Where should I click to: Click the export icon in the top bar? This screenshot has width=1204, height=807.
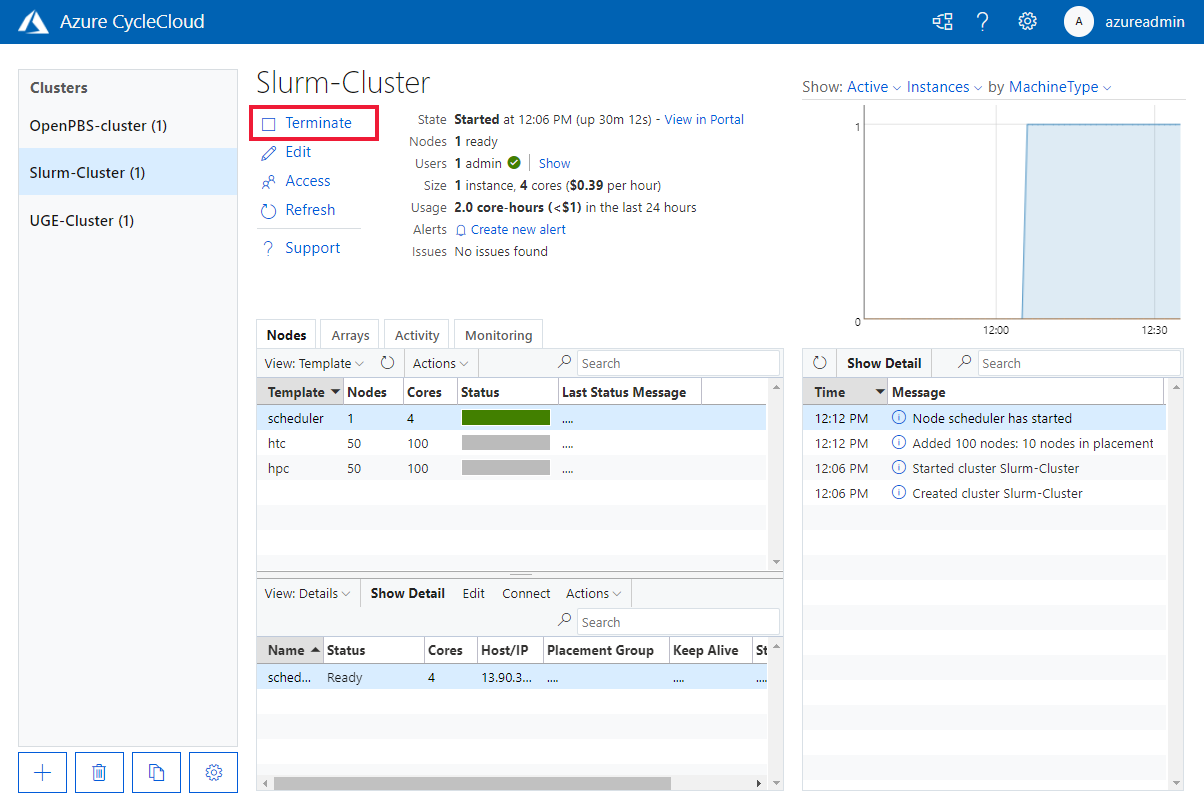pos(941,21)
